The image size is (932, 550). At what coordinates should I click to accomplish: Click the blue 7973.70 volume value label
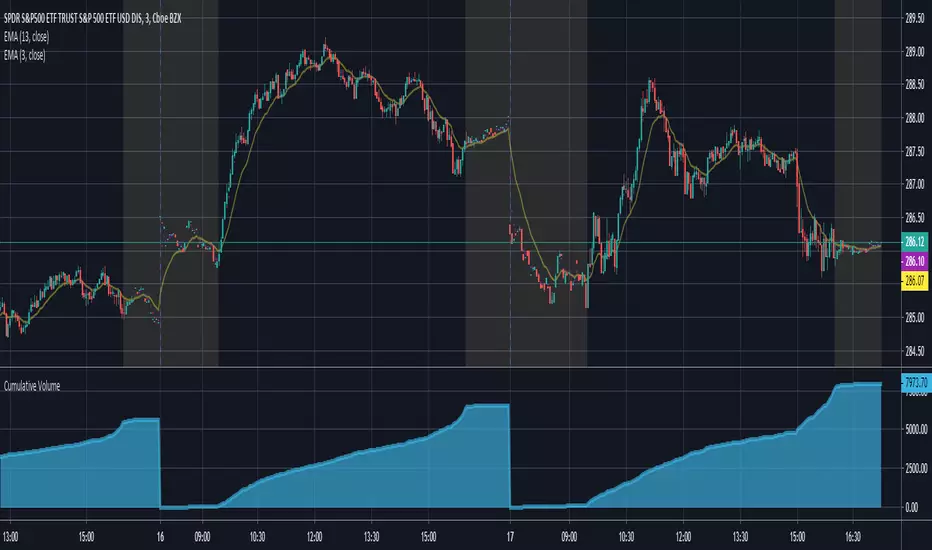(x=916, y=383)
